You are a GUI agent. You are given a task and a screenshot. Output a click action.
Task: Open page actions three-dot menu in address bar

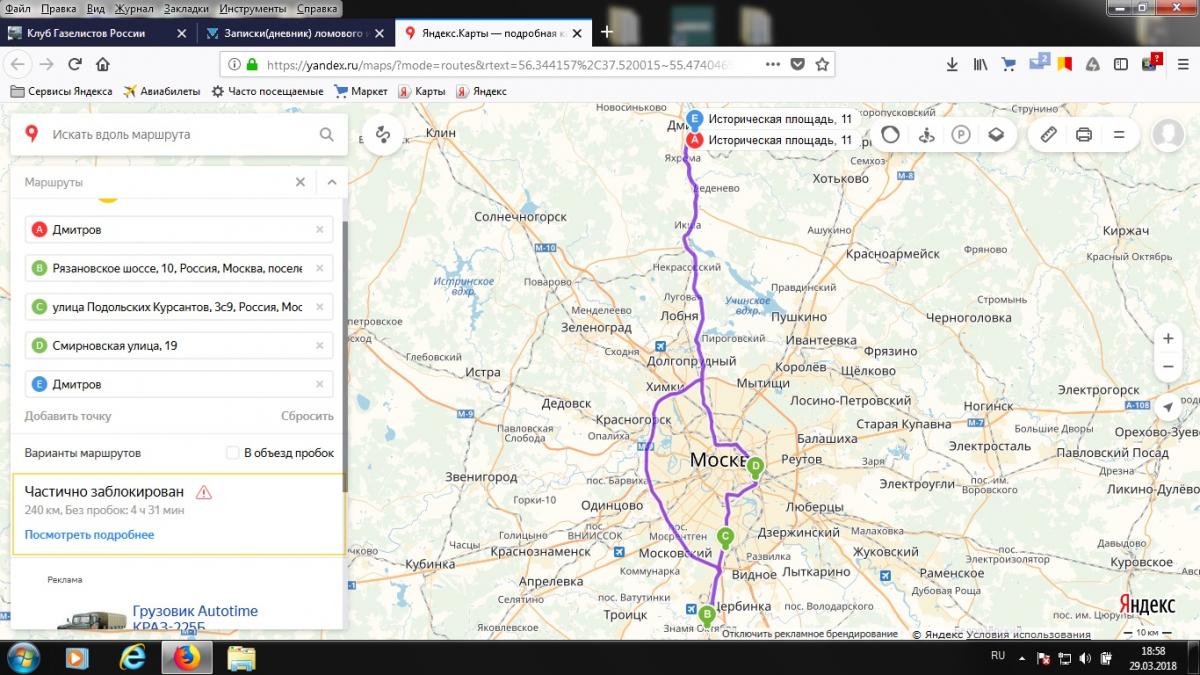pyautogui.click(x=772, y=64)
